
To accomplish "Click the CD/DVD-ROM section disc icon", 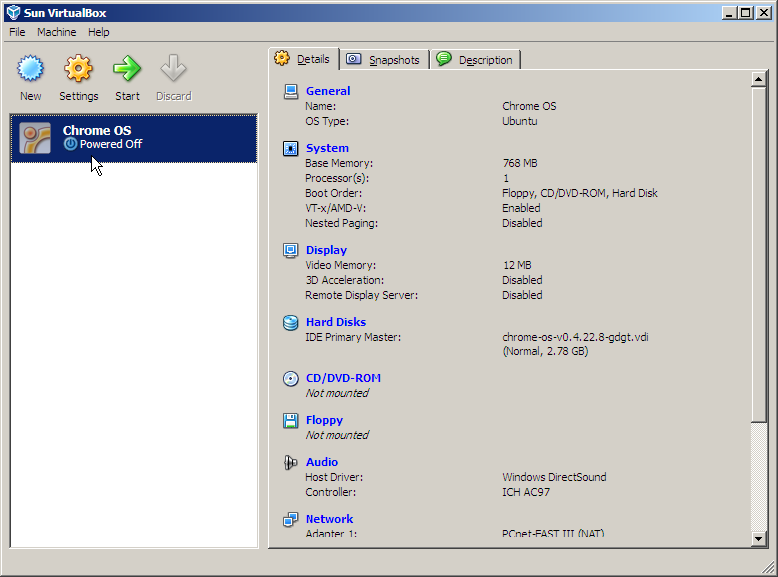I will click(290, 379).
